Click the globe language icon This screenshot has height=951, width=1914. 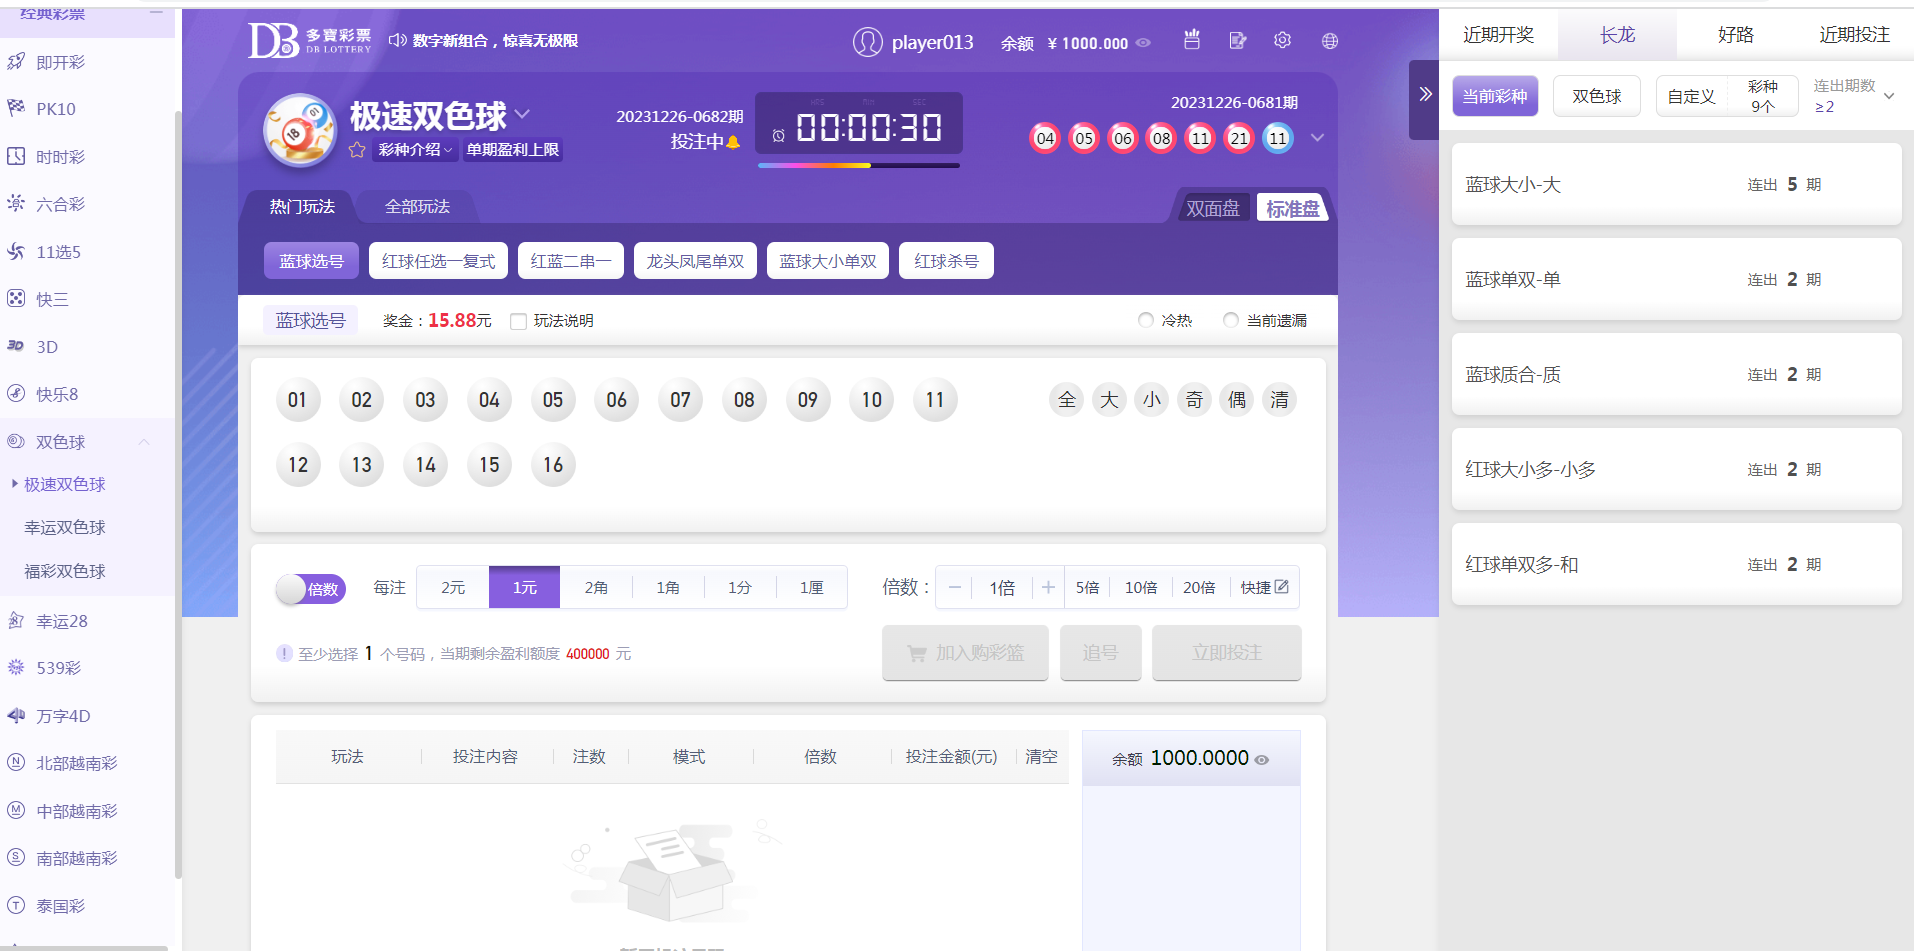click(1329, 41)
